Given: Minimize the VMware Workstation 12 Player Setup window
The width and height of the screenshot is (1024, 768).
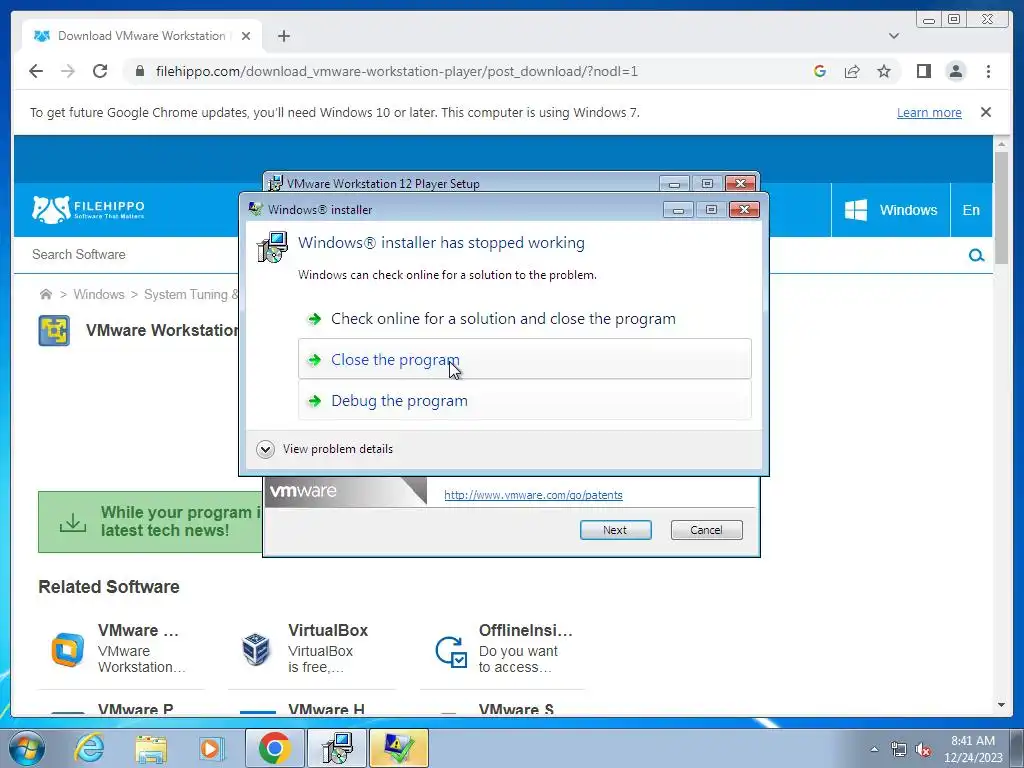Looking at the screenshot, I should click(x=674, y=184).
